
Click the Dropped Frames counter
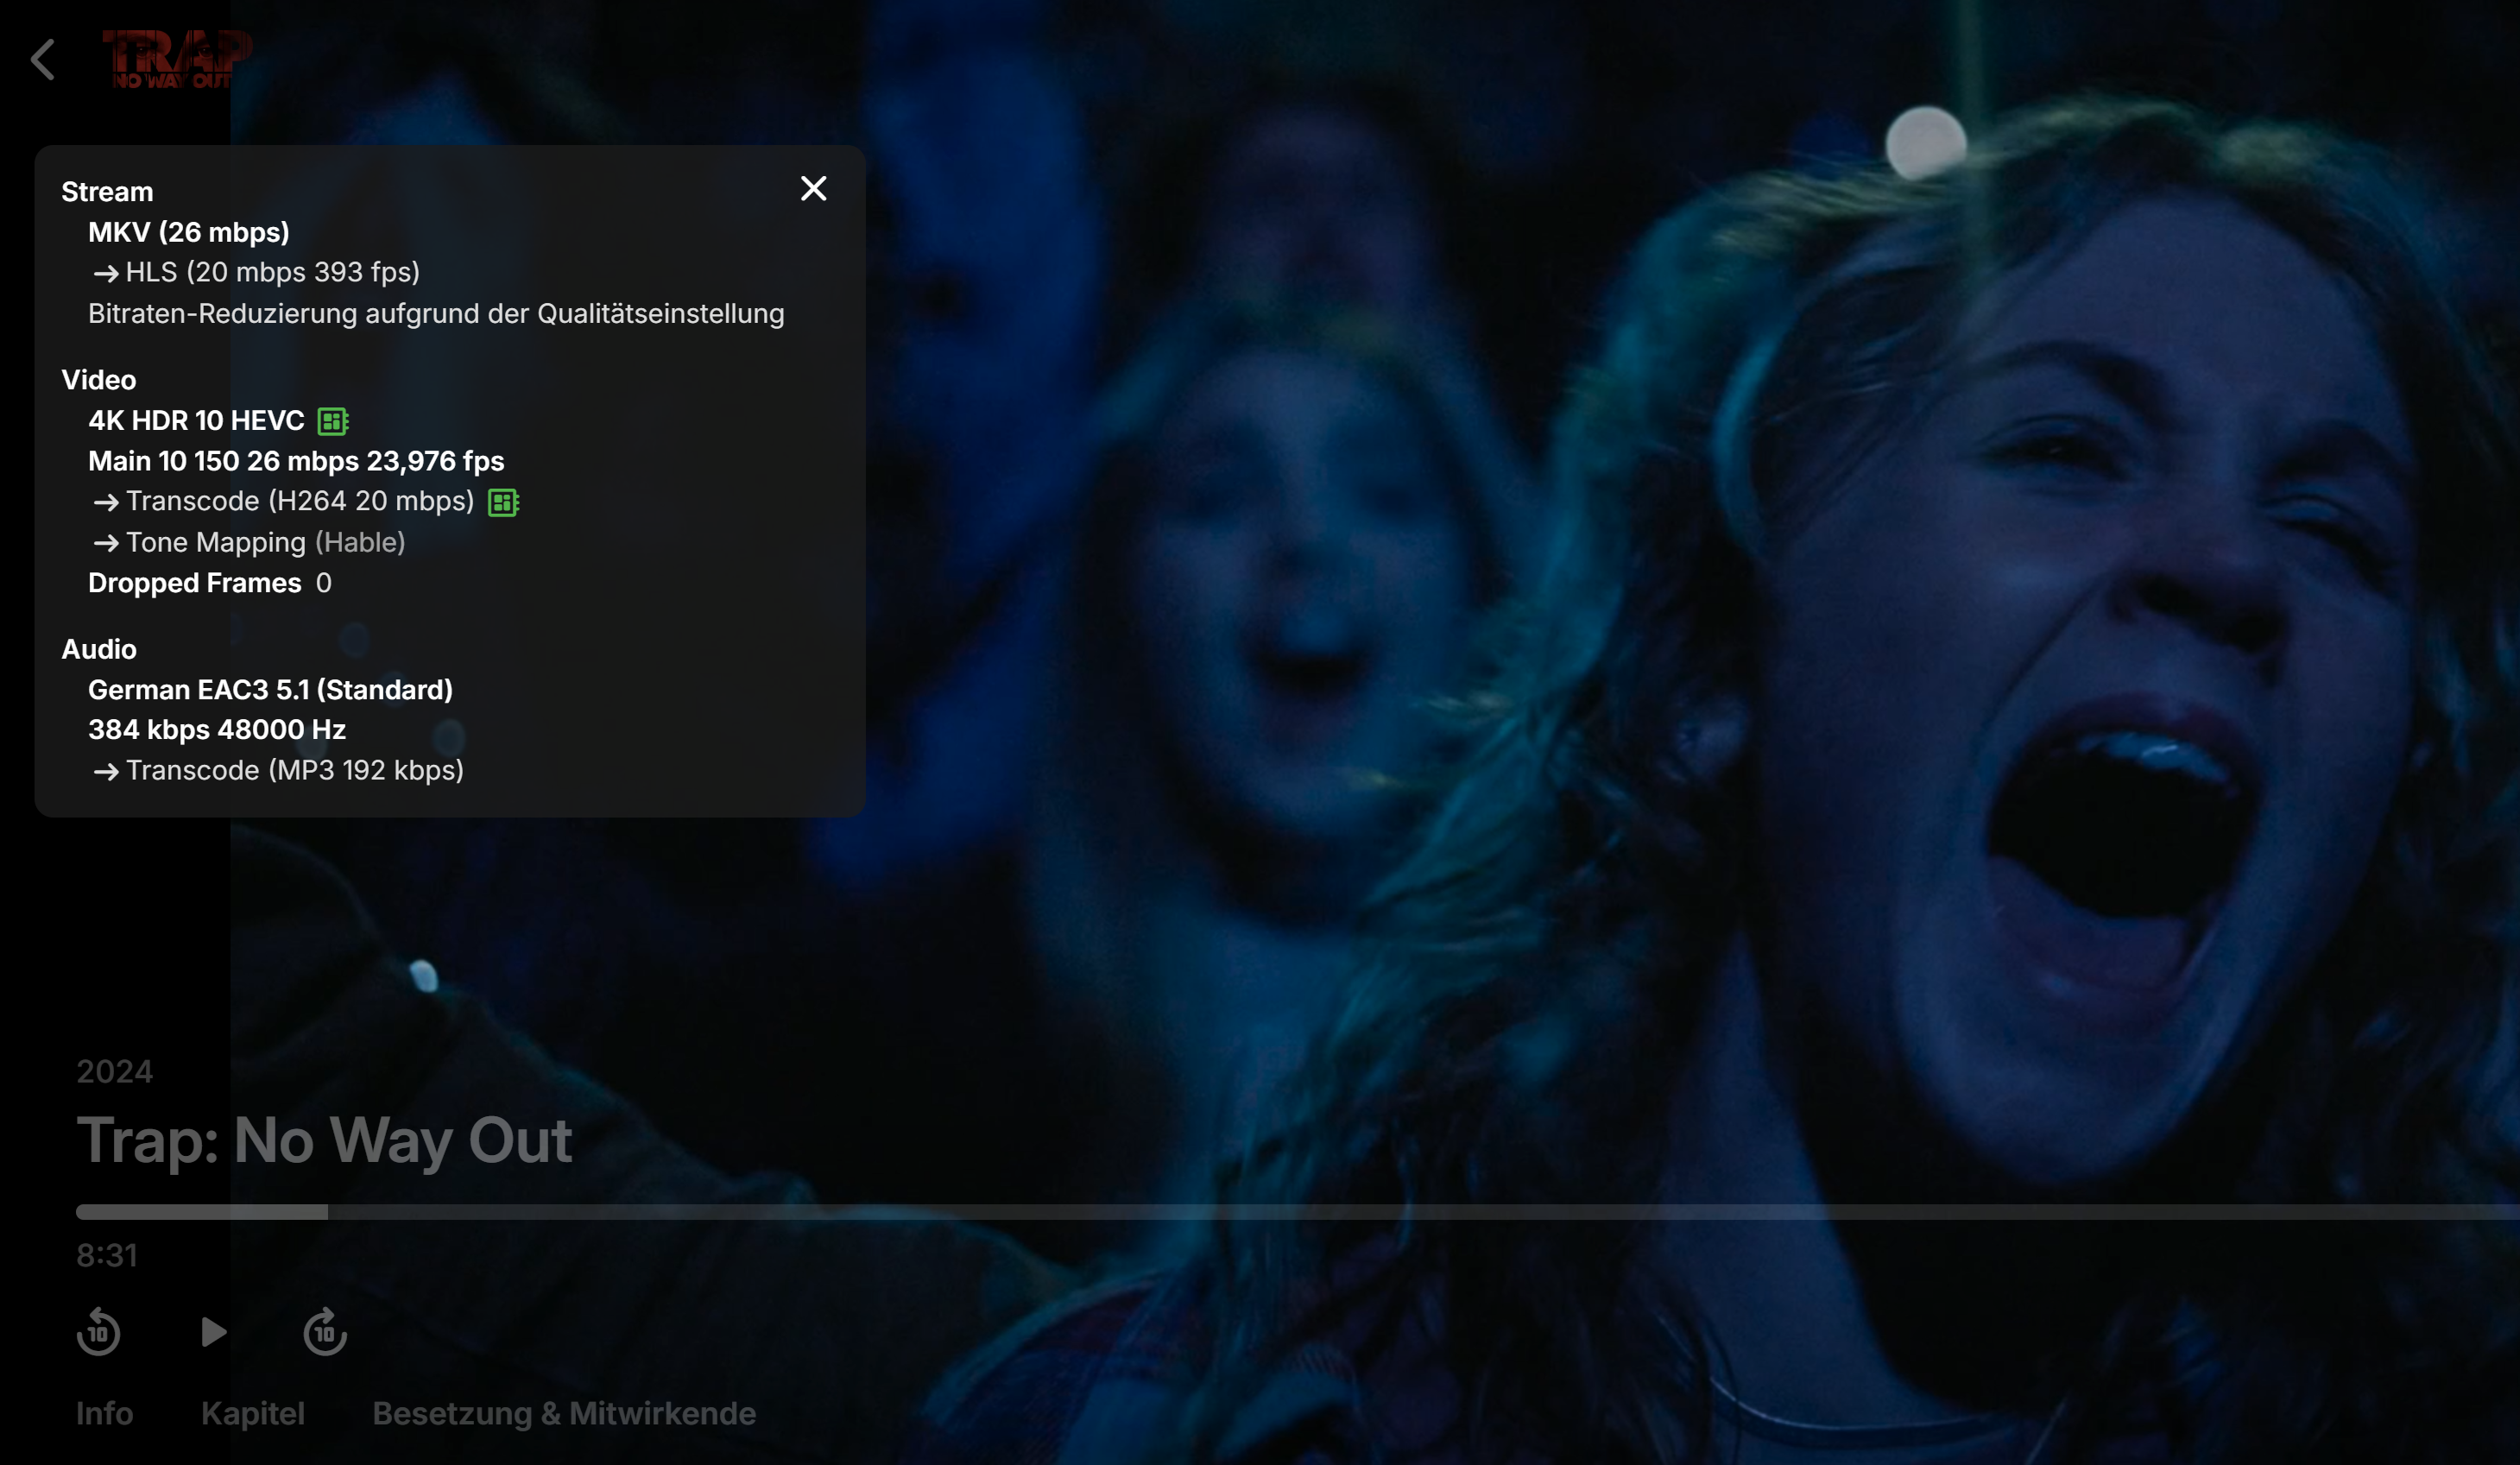click(x=209, y=583)
